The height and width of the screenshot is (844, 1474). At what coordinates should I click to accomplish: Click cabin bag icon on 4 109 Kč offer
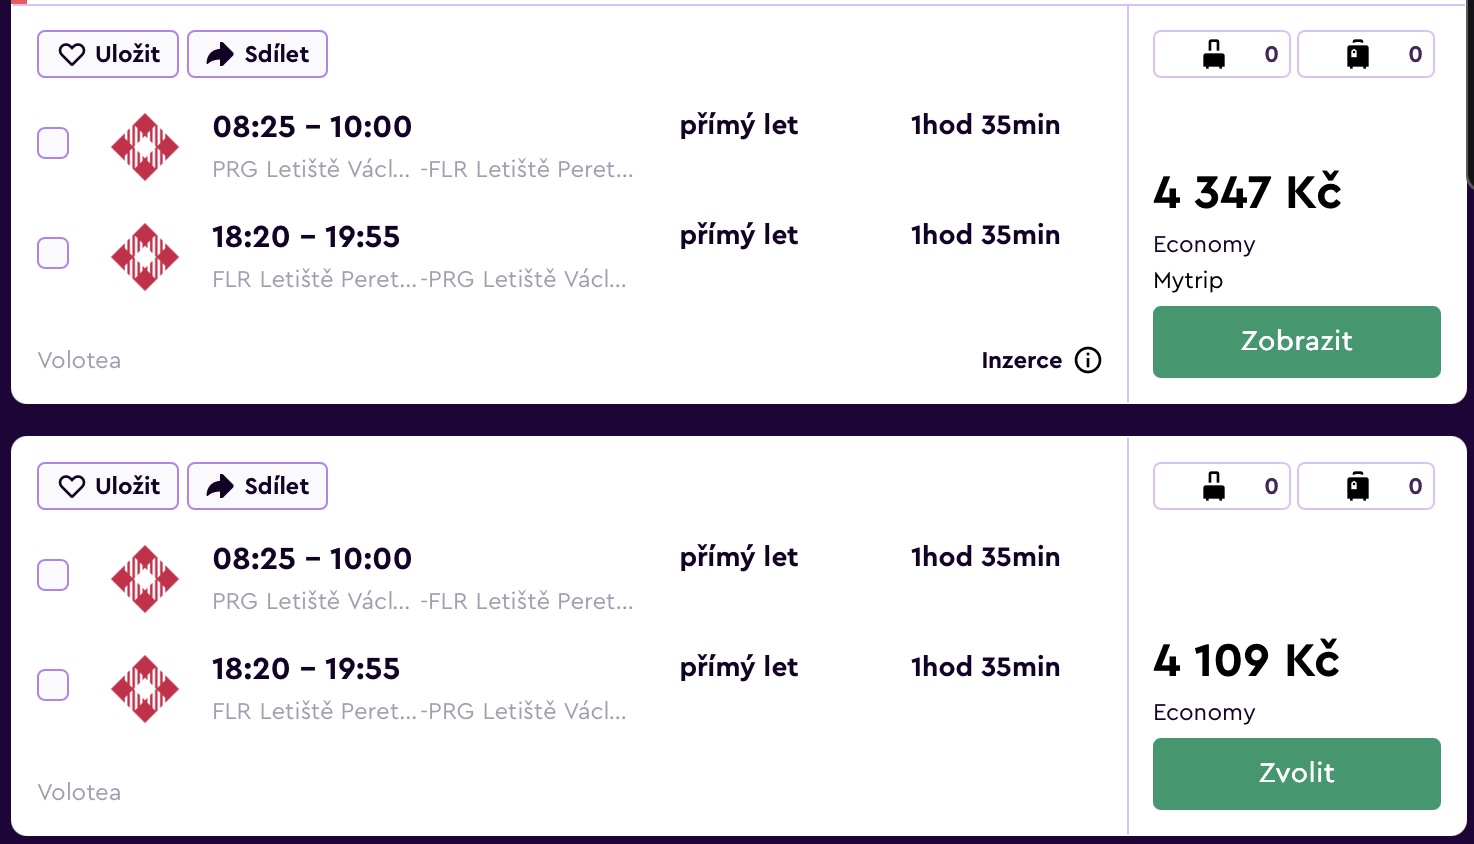click(1214, 486)
